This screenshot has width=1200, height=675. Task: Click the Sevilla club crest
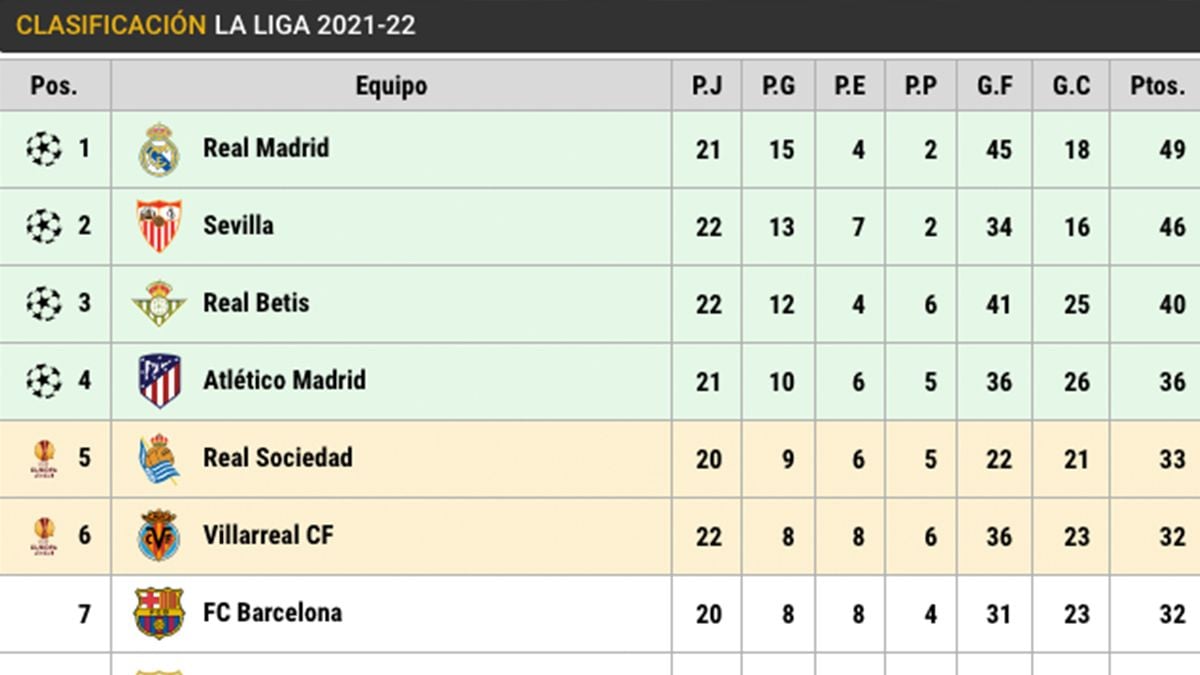pos(159,226)
